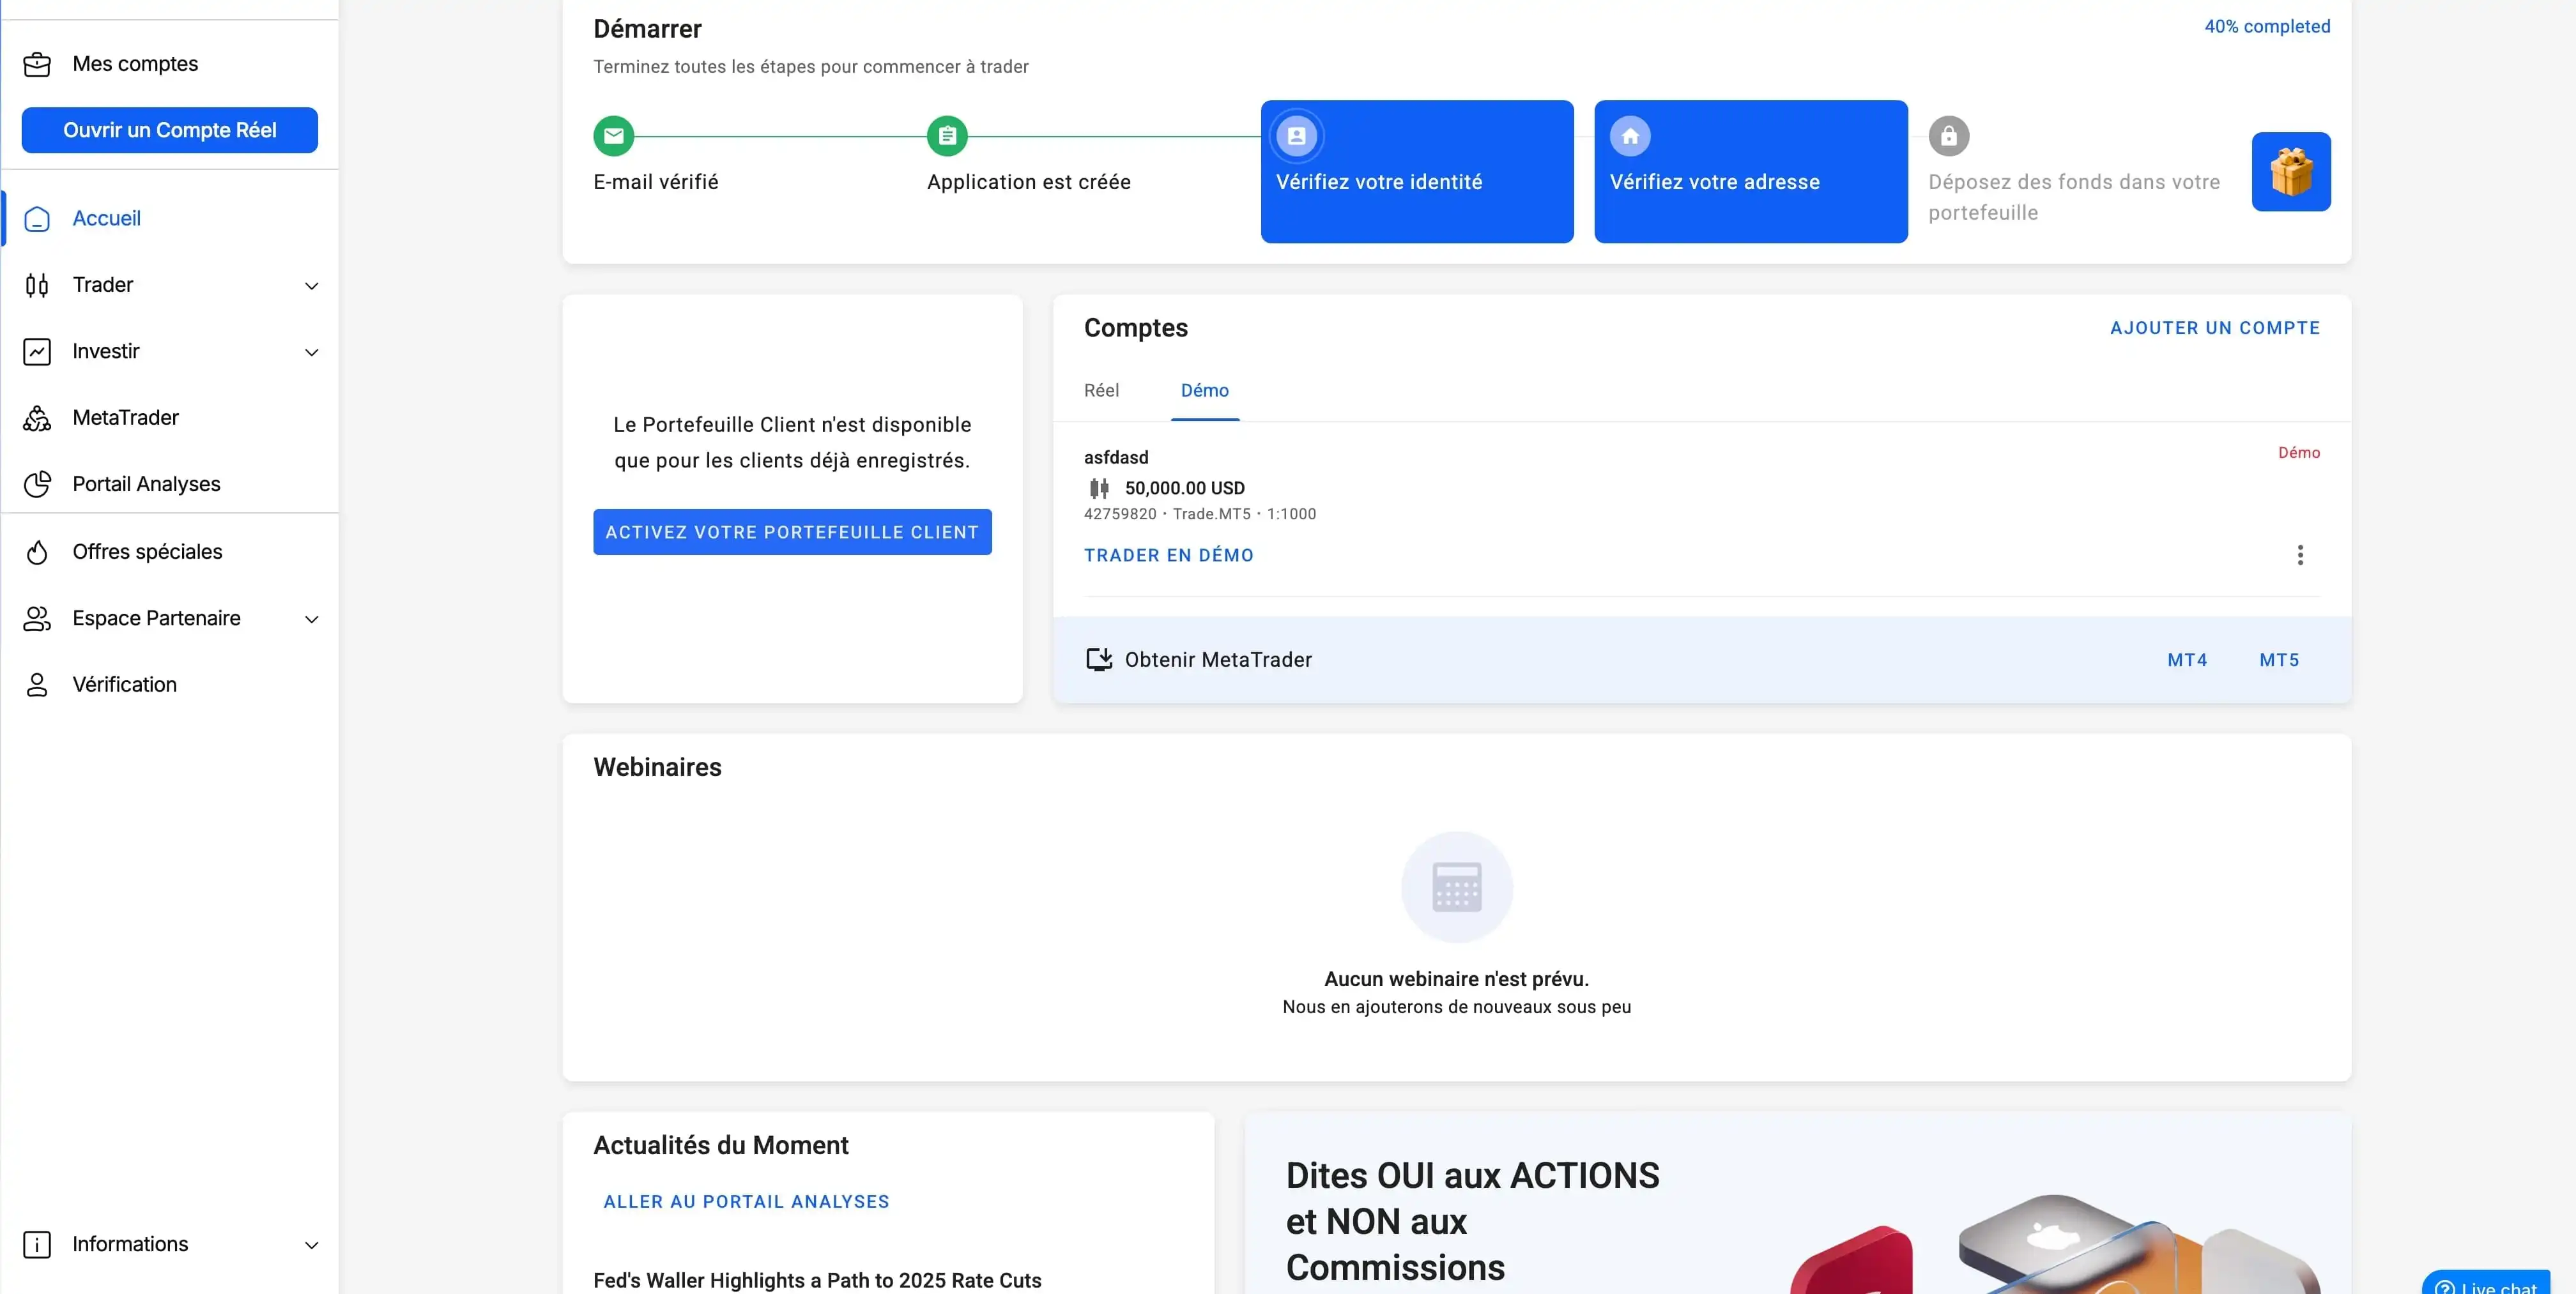2576x1294 pixels.
Task: Expand the Trader submenu chevron
Action: [312, 286]
